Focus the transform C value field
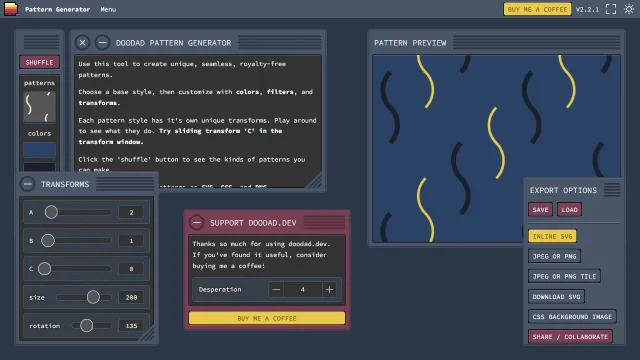640x360 pixels. click(131, 269)
